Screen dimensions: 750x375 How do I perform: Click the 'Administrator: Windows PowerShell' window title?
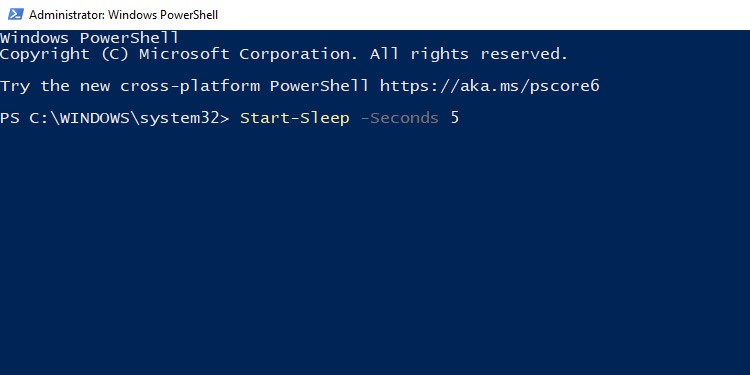(x=123, y=15)
